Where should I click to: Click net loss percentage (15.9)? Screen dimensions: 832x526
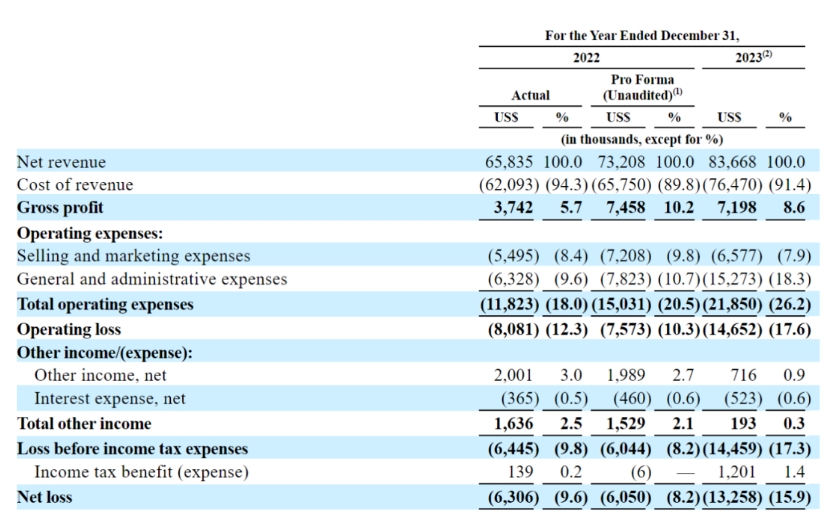[790, 497]
